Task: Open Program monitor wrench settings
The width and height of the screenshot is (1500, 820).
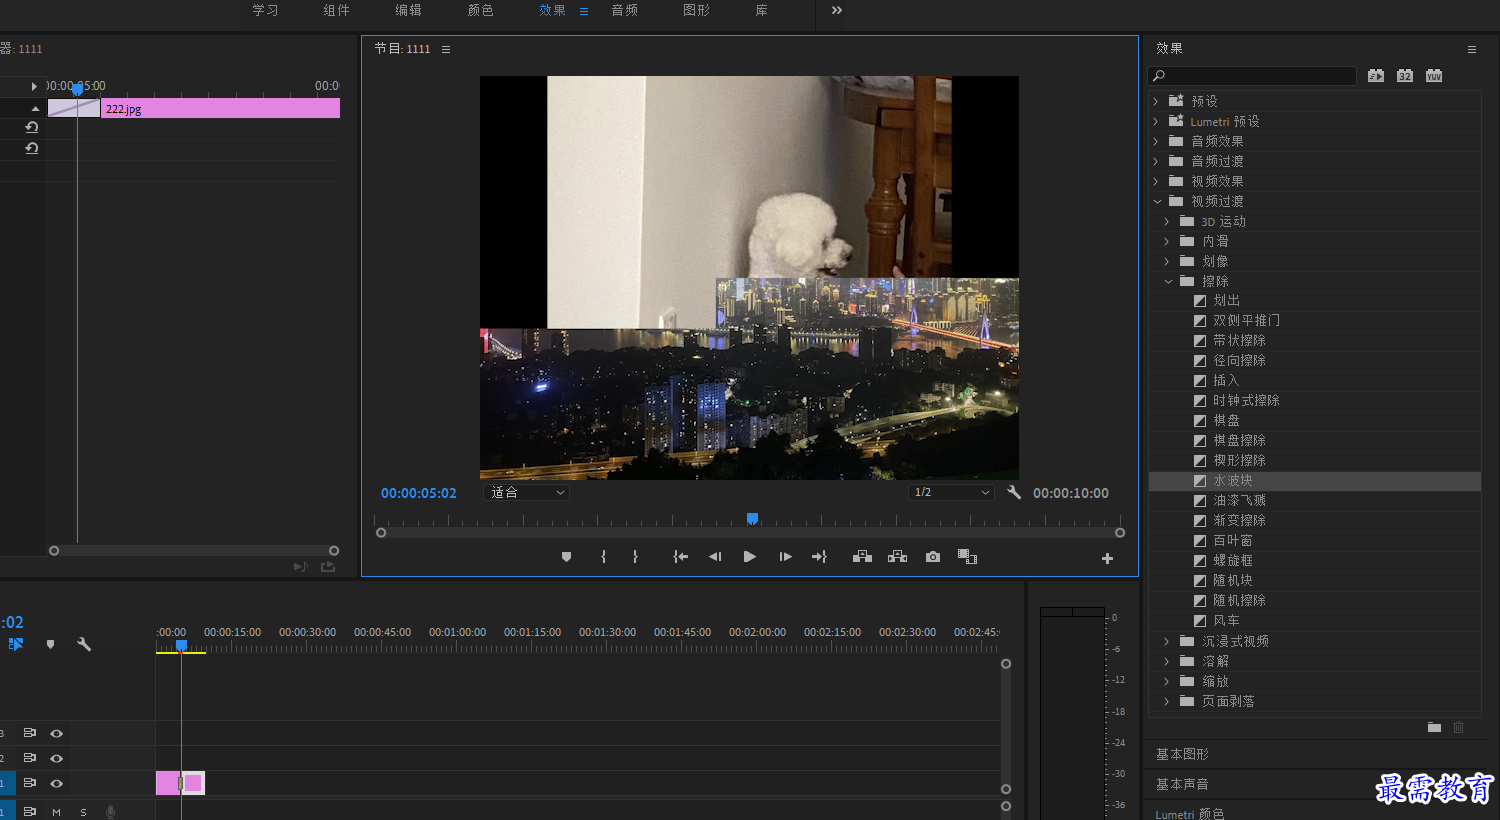Action: click(1014, 492)
